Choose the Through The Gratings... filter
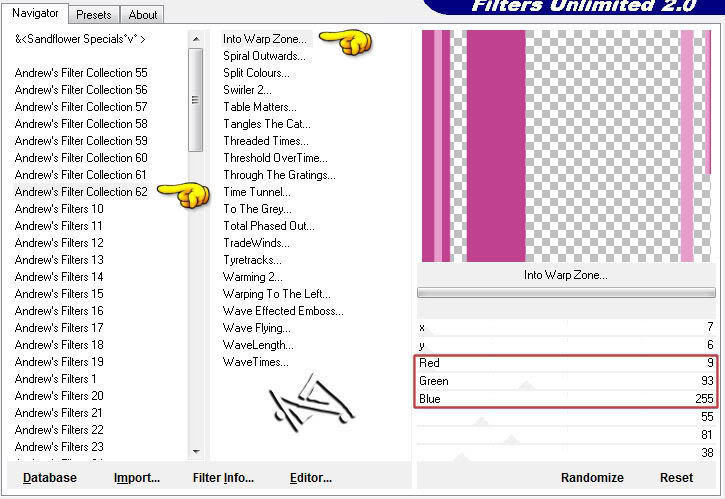Viewport: 725px width, 499px height. pos(279,175)
